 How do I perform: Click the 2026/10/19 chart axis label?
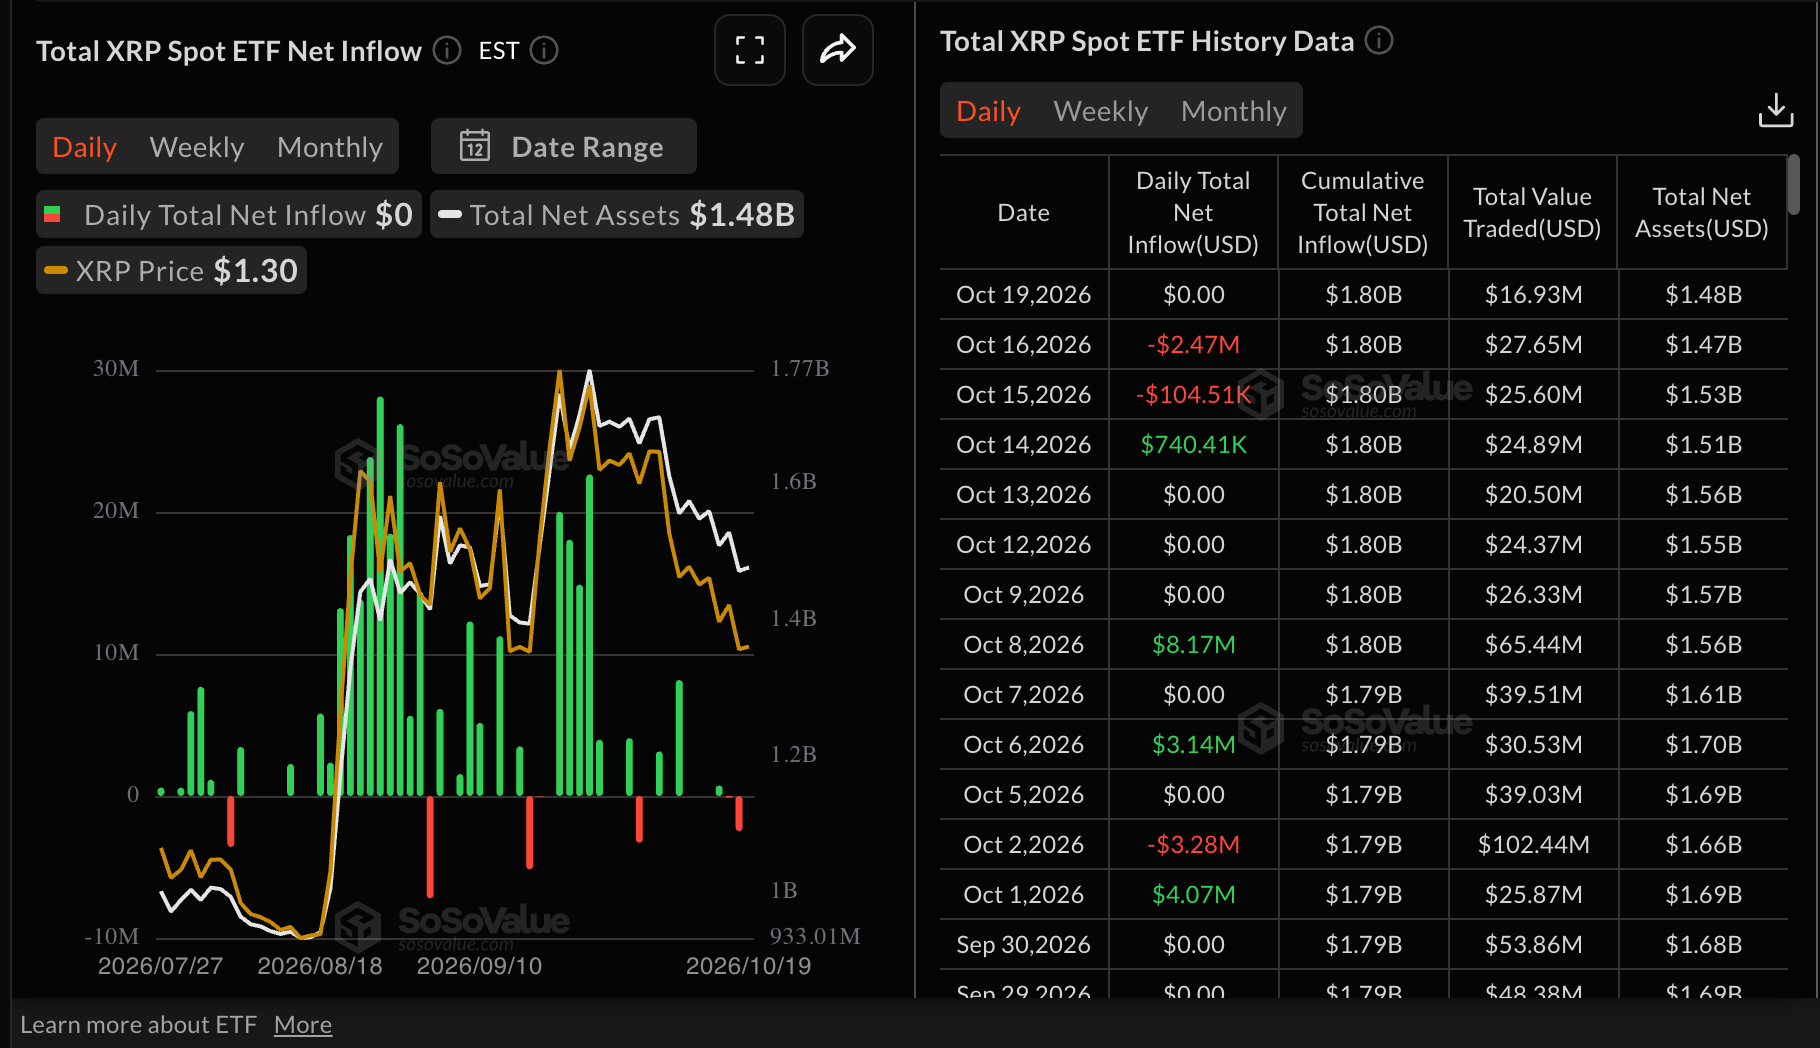[748, 966]
